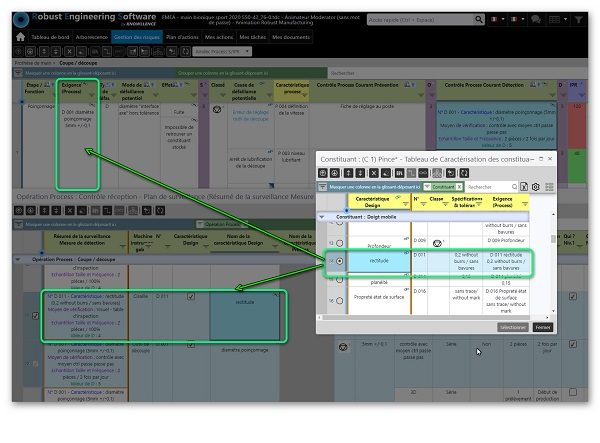
Task: Open the gear settings icon in dialog
Action: [x=536, y=187]
